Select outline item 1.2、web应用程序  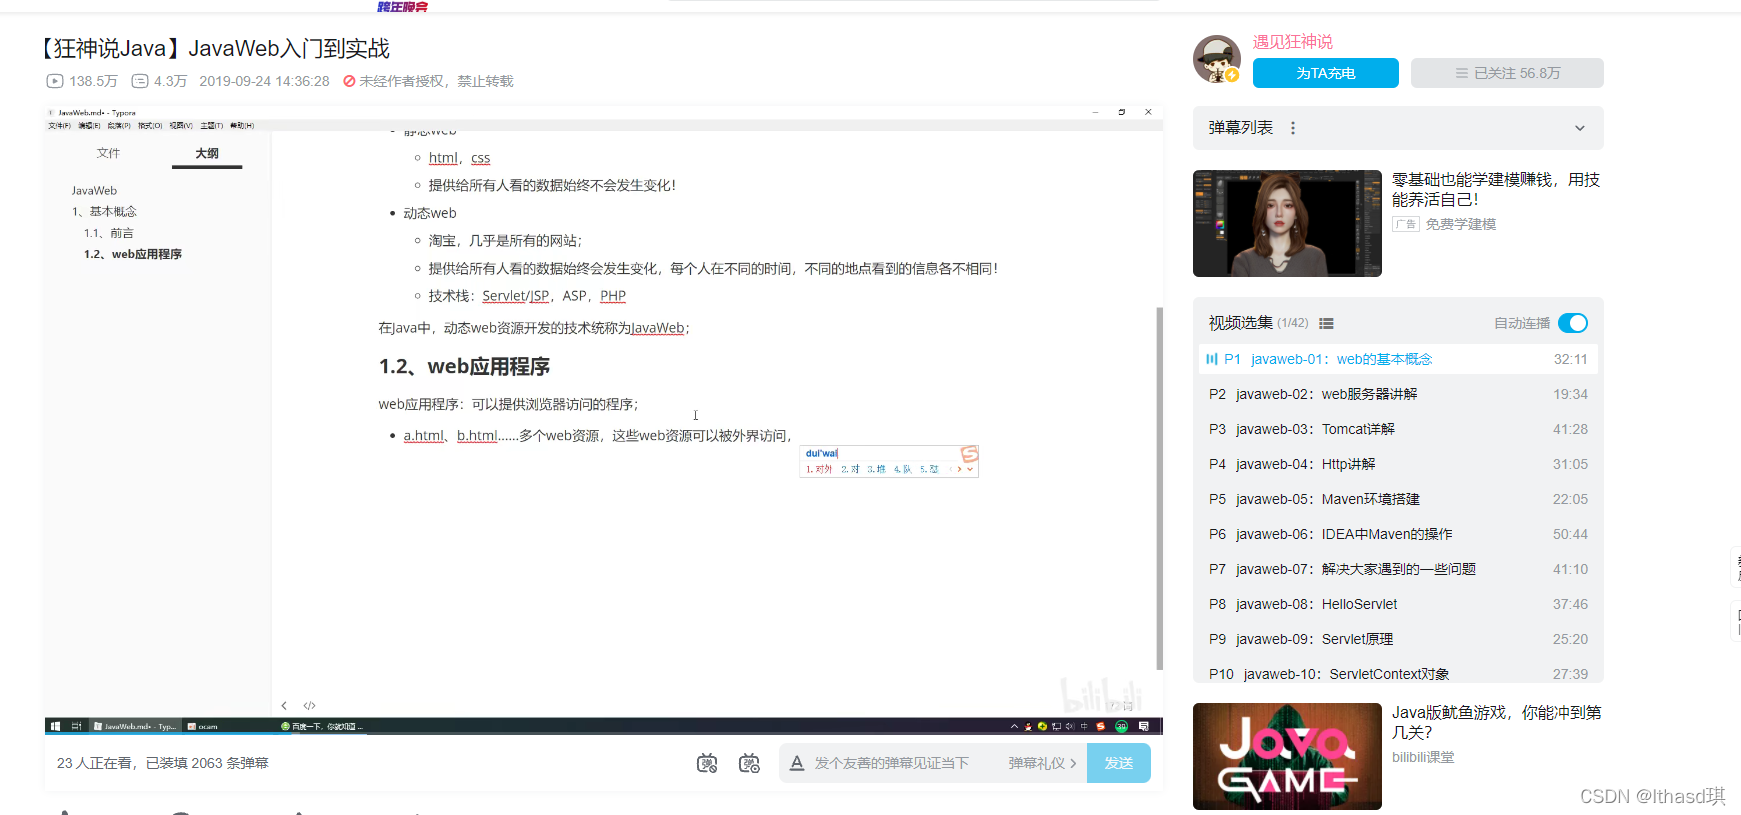click(x=133, y=254)
